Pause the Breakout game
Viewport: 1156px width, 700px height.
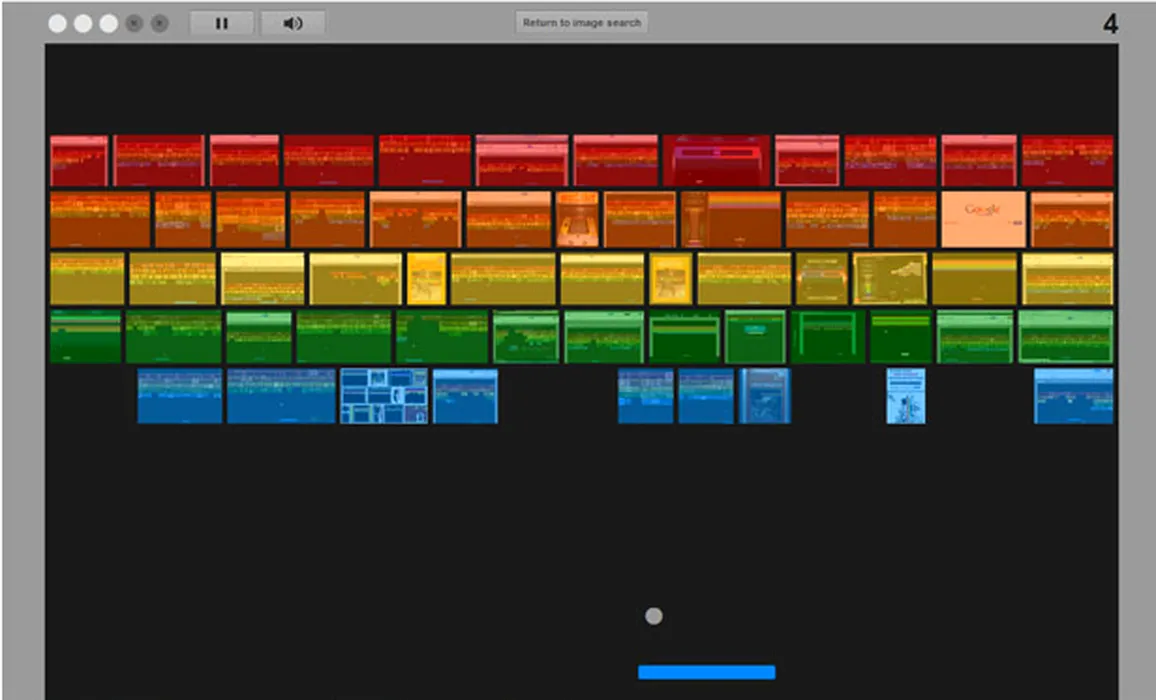[222, 23]
